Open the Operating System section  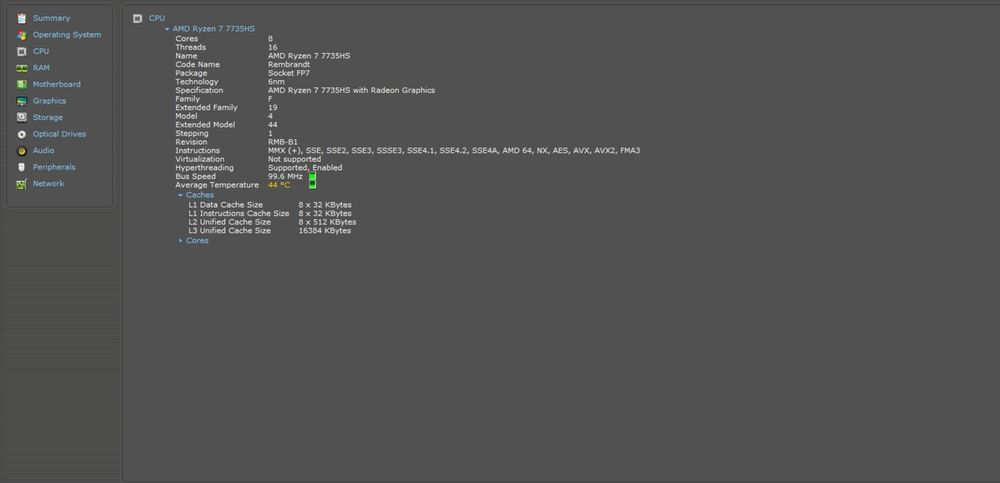click(67, 35)
